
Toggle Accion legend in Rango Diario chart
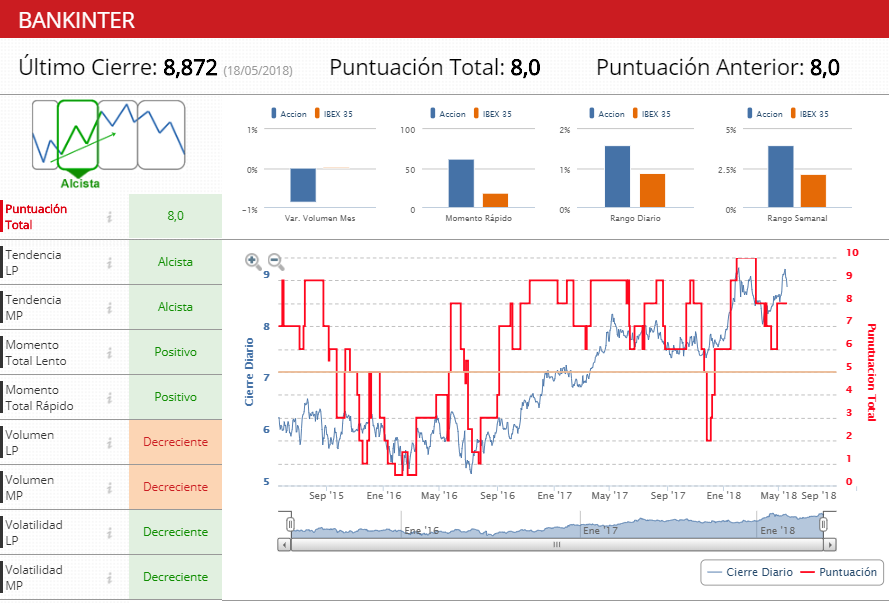(607, 114)
